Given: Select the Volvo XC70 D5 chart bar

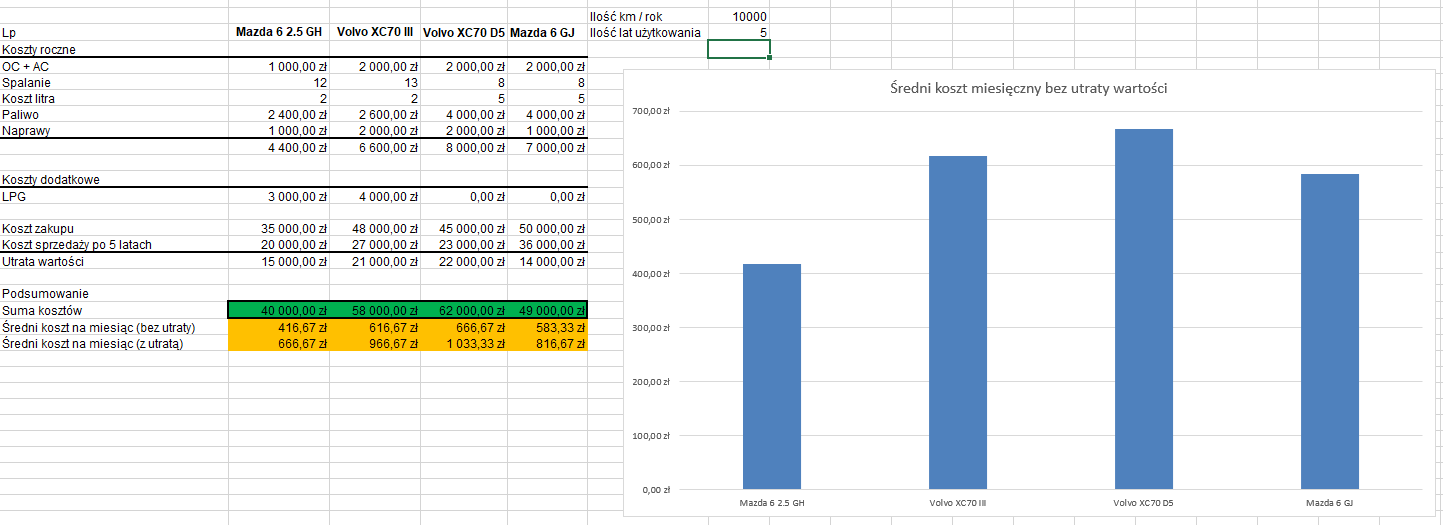Looking at the screenshot, I should (1143, 308).
